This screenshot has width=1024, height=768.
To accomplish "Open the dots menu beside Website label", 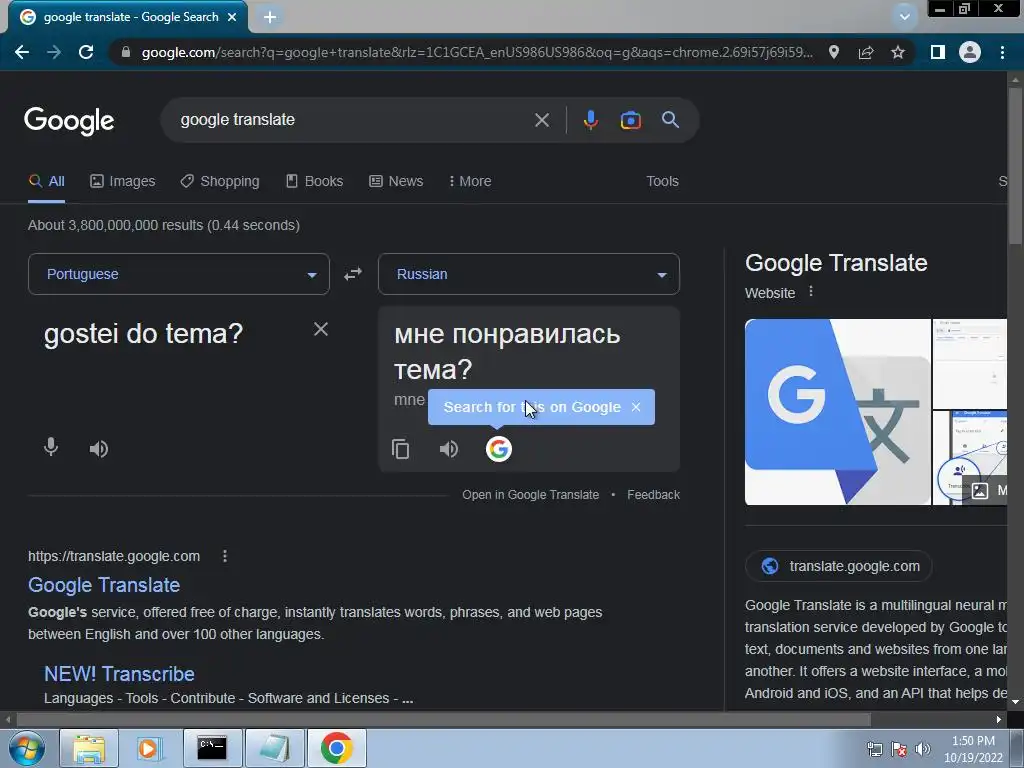I will click(811, 291).
